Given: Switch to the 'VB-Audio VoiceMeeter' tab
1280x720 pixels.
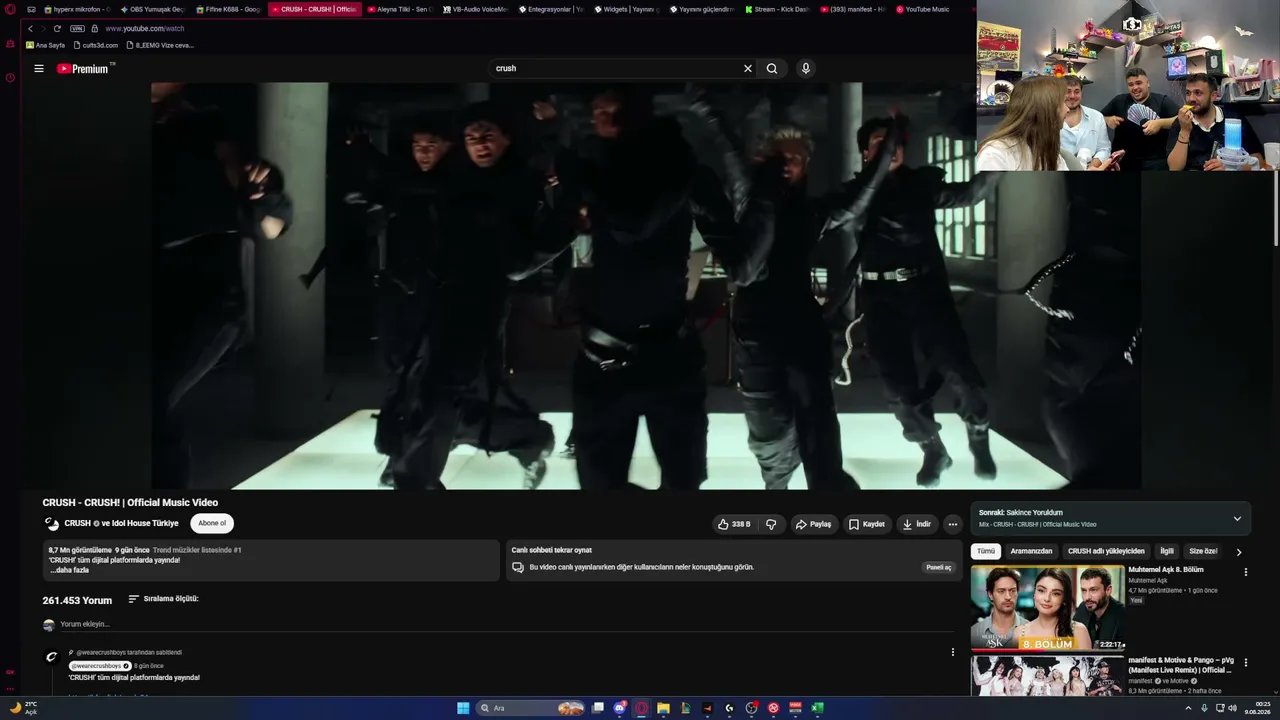Looking at the screenshot, I should [x=474, y=10].
